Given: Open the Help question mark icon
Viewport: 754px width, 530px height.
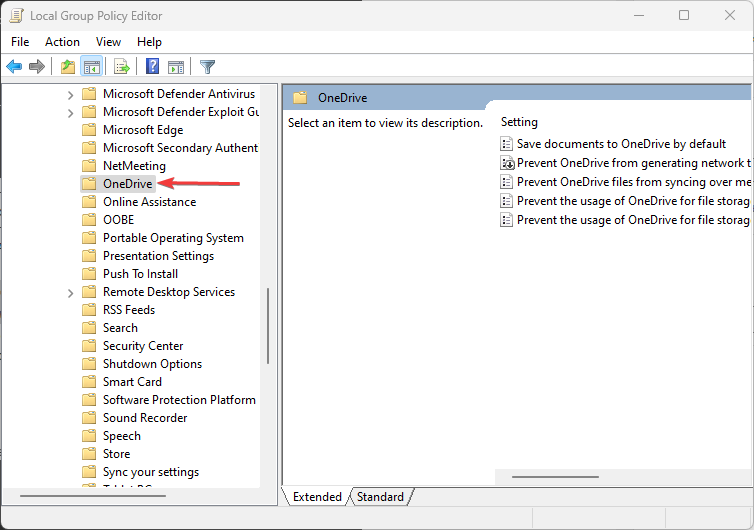Looking at the screenshot, I should [x=152, y=66].
